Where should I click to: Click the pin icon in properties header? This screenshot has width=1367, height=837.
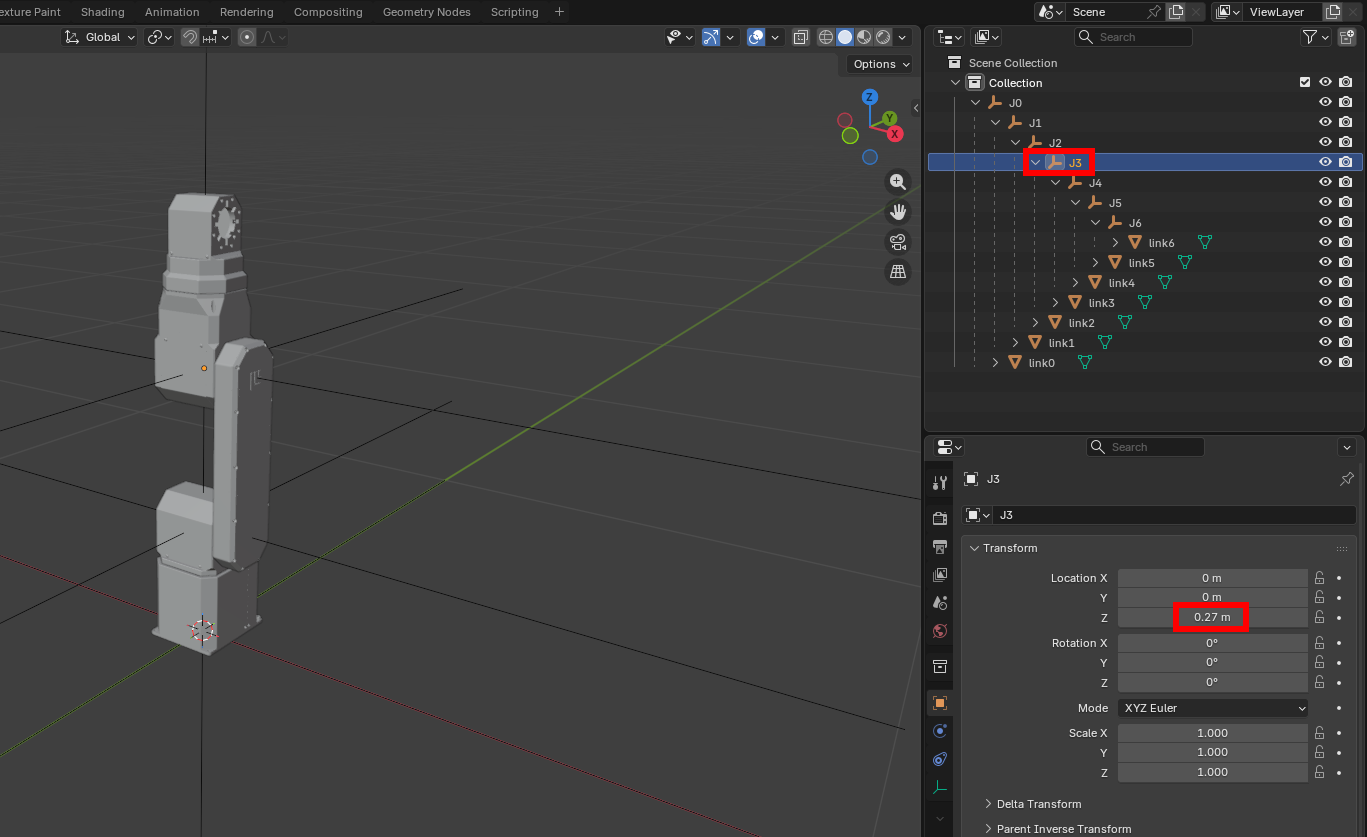pos(1346,479)
